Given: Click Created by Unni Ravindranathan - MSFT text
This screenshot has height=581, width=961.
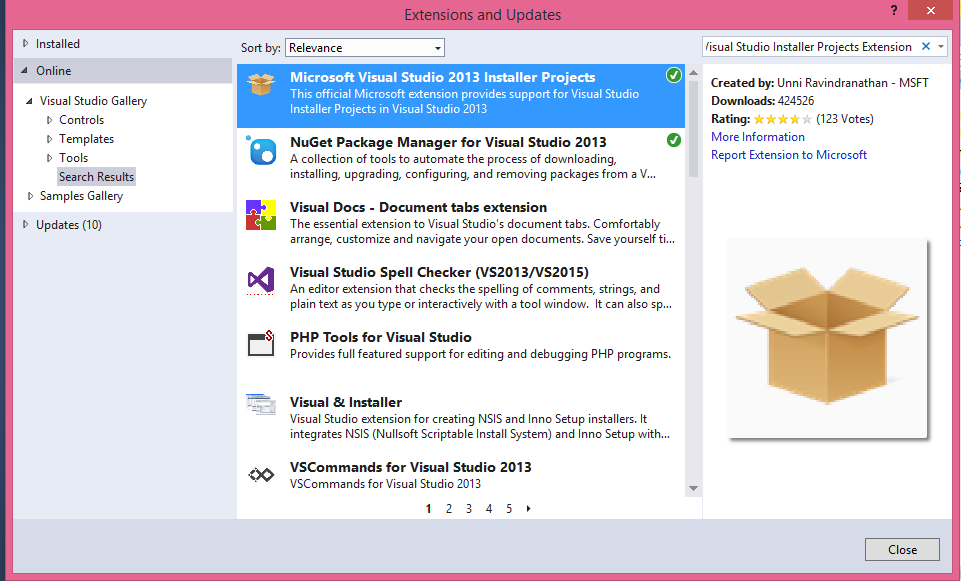Looking at the screenshot, I should (x=819, y=83).
